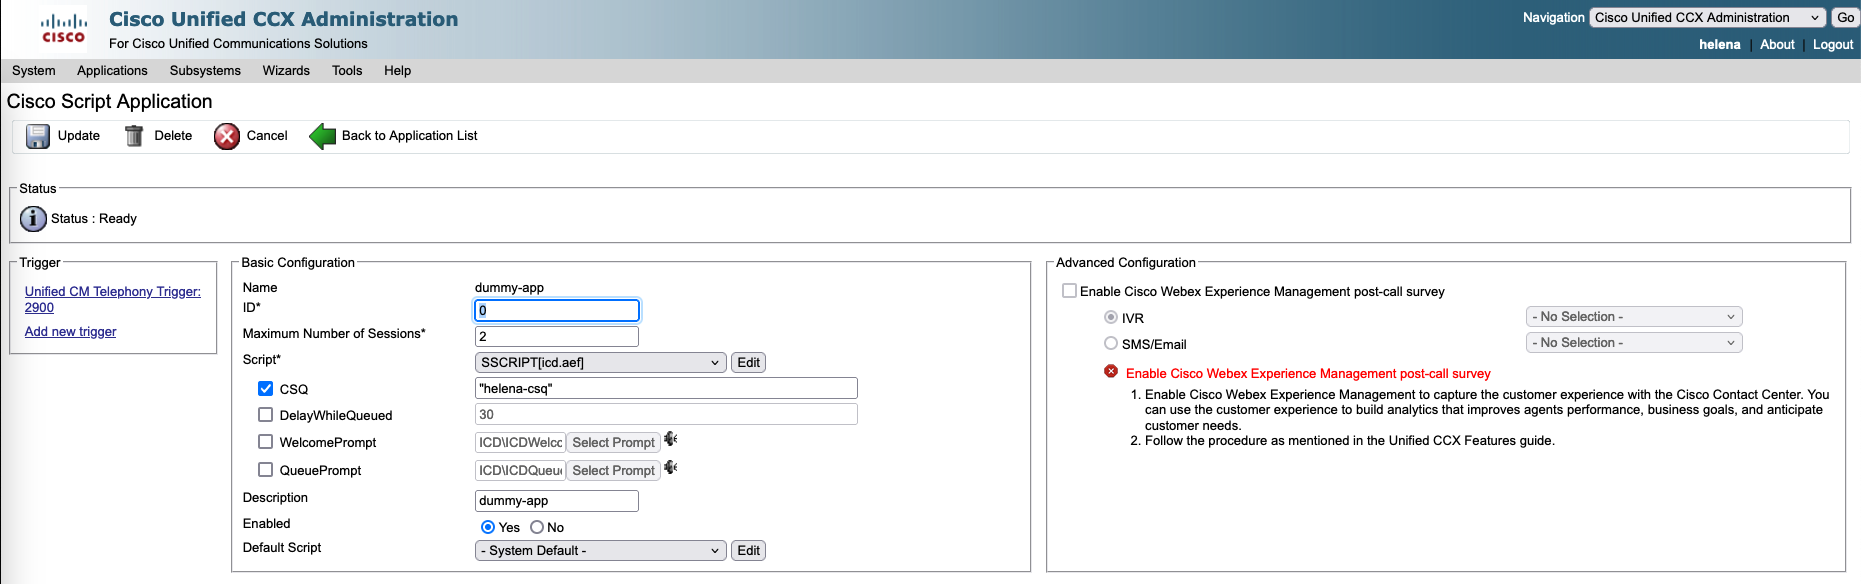The height and width of the screenshot is (584, 1861).
Task: Check Enable Cisco Webex Experience Management checkbox
Action: point(1069,291)
